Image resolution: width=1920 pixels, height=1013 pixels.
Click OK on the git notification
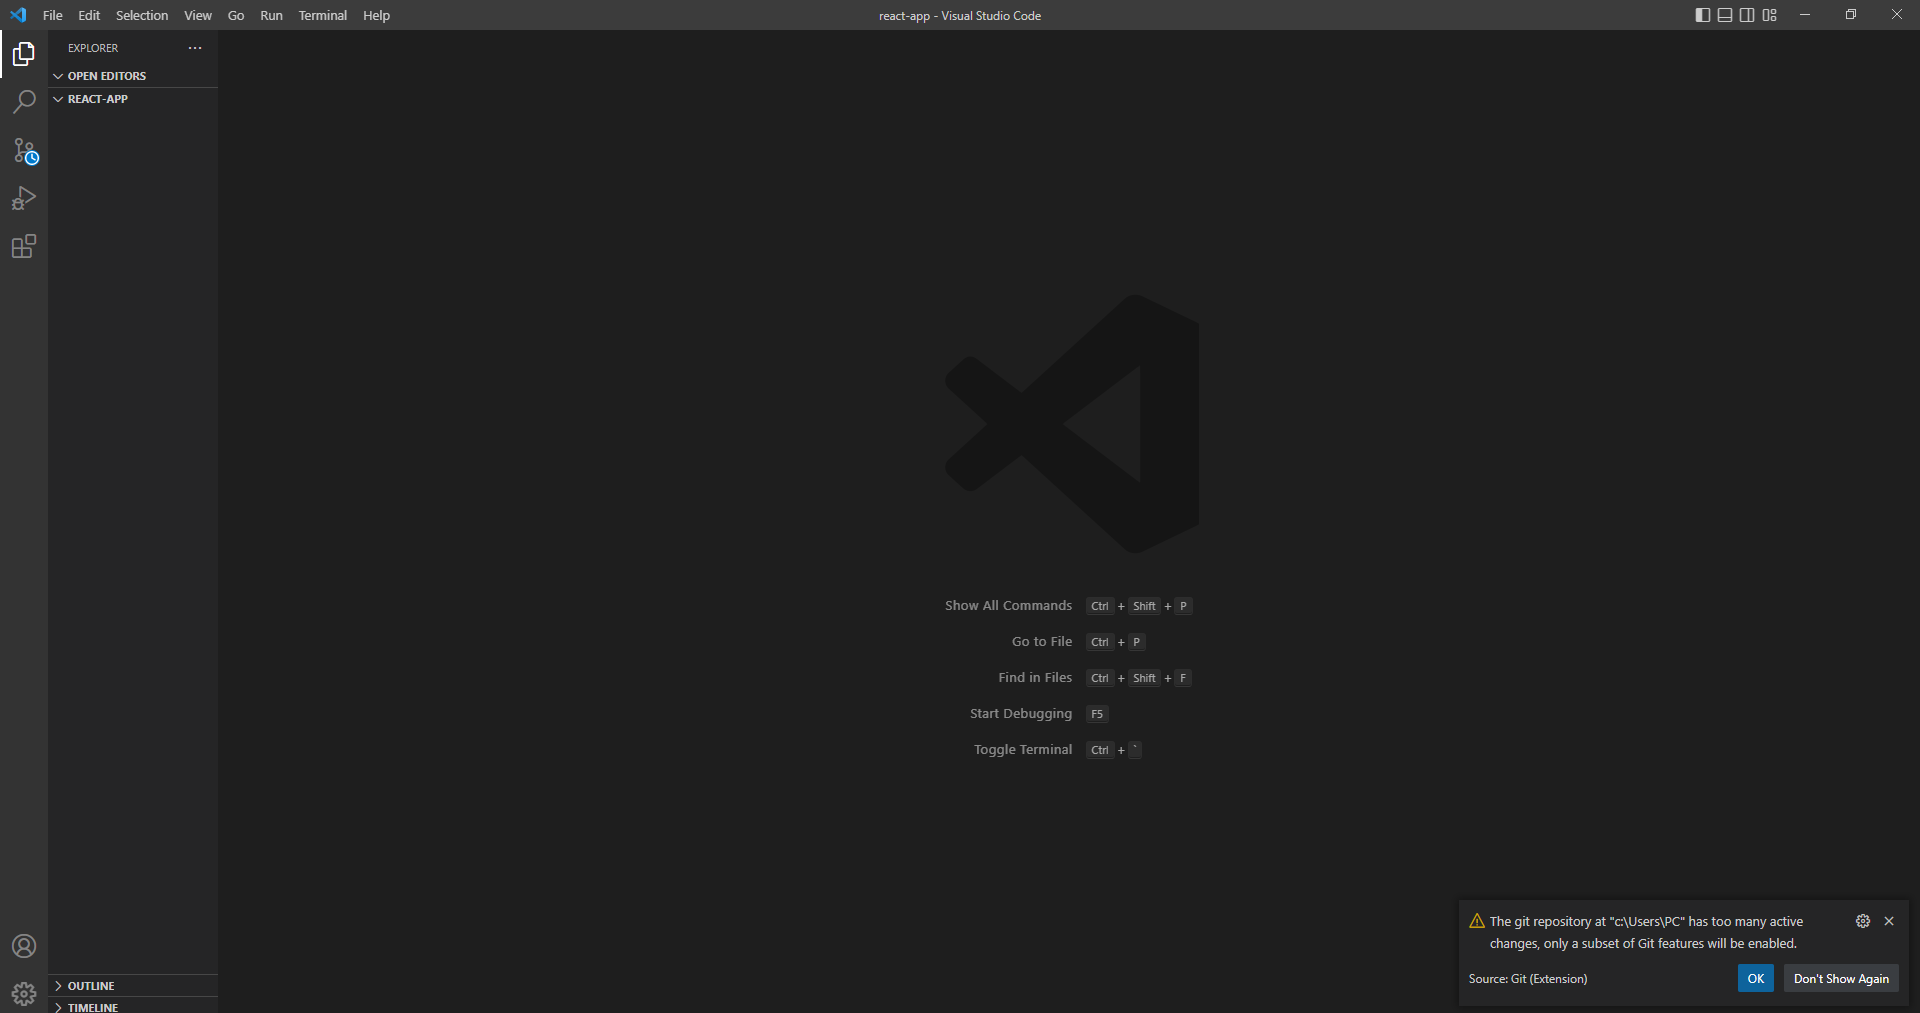click(x=1756, y=978)
